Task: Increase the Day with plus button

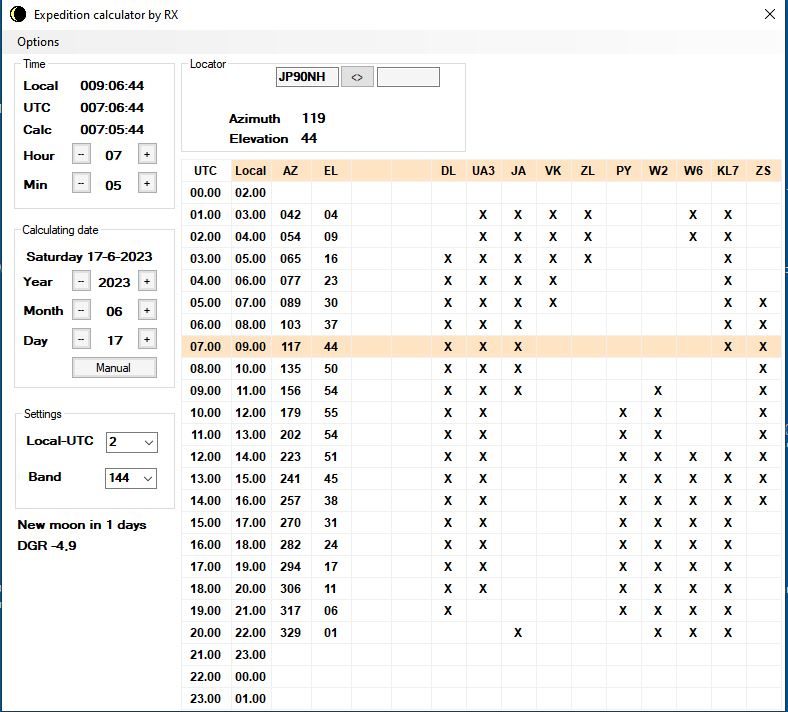Action: pos(146,340)
